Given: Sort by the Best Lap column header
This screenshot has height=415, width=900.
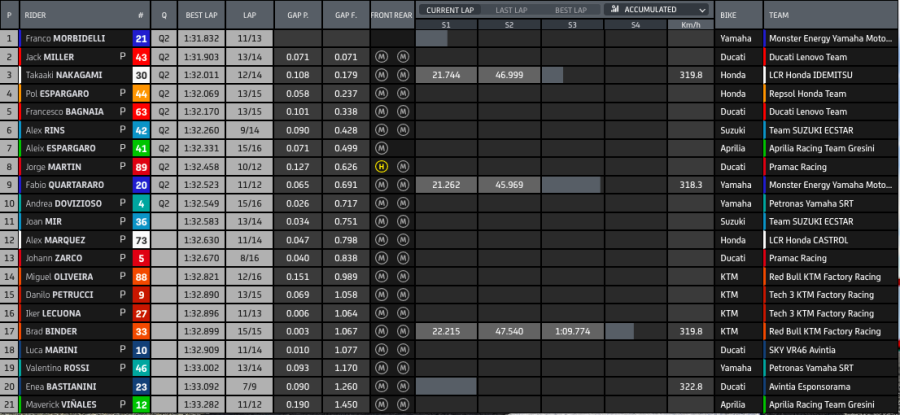Looking at the screenshot, I should 203,17.
